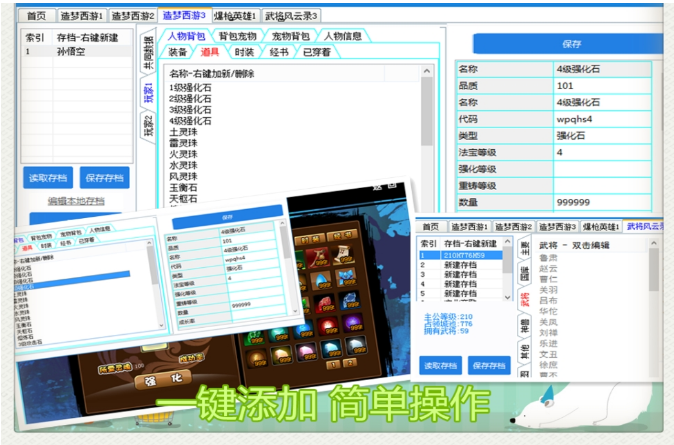The height and width of the screenshot is (445, 674).
Task: Click save list scroll-down arrow, lower-right window
Action: pyautogui.click(x=507, y=297)
